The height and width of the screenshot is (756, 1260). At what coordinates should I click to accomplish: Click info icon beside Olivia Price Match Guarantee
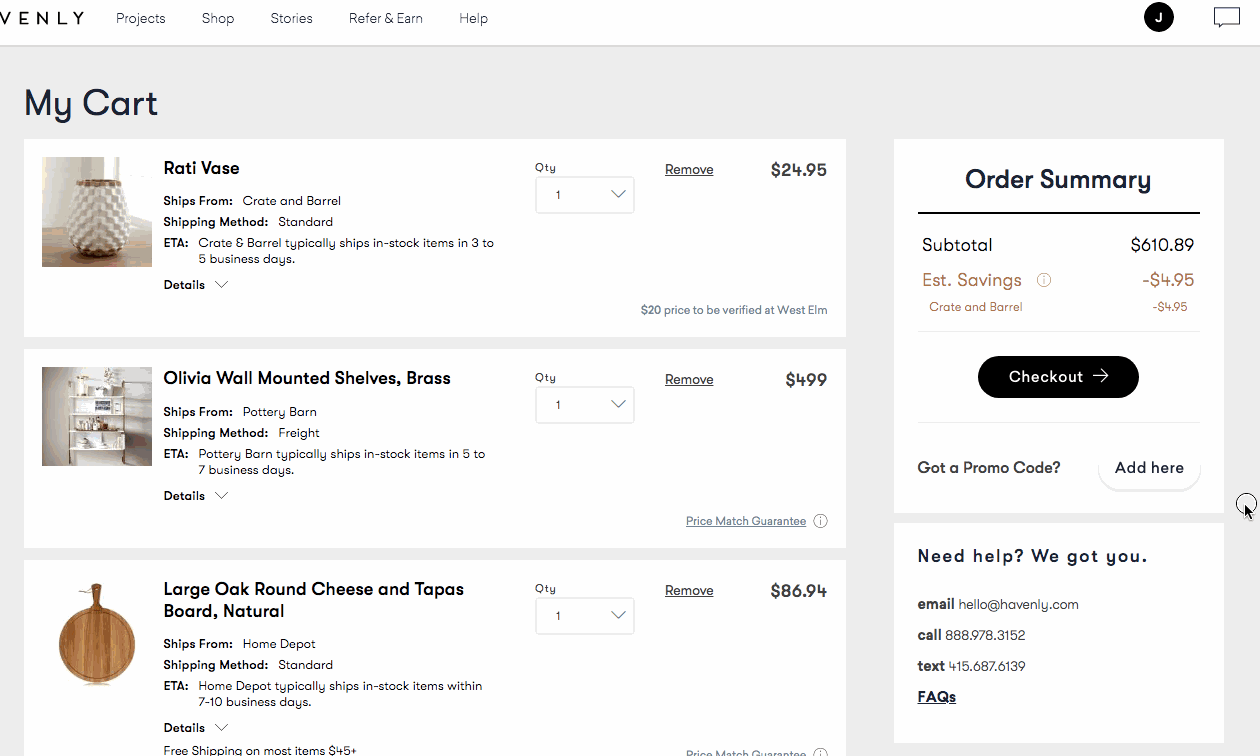point(820,521)
